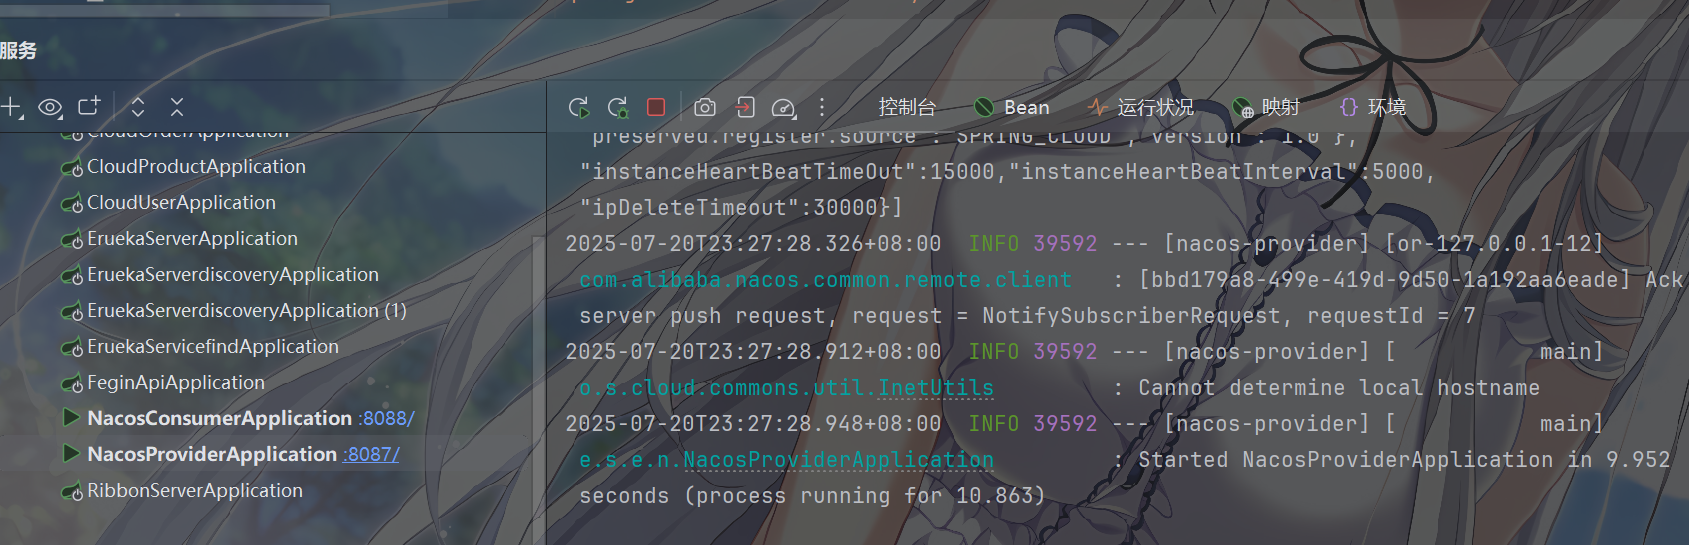
Task: Expand all services tree nodes
Action: [x=138, y=107]
